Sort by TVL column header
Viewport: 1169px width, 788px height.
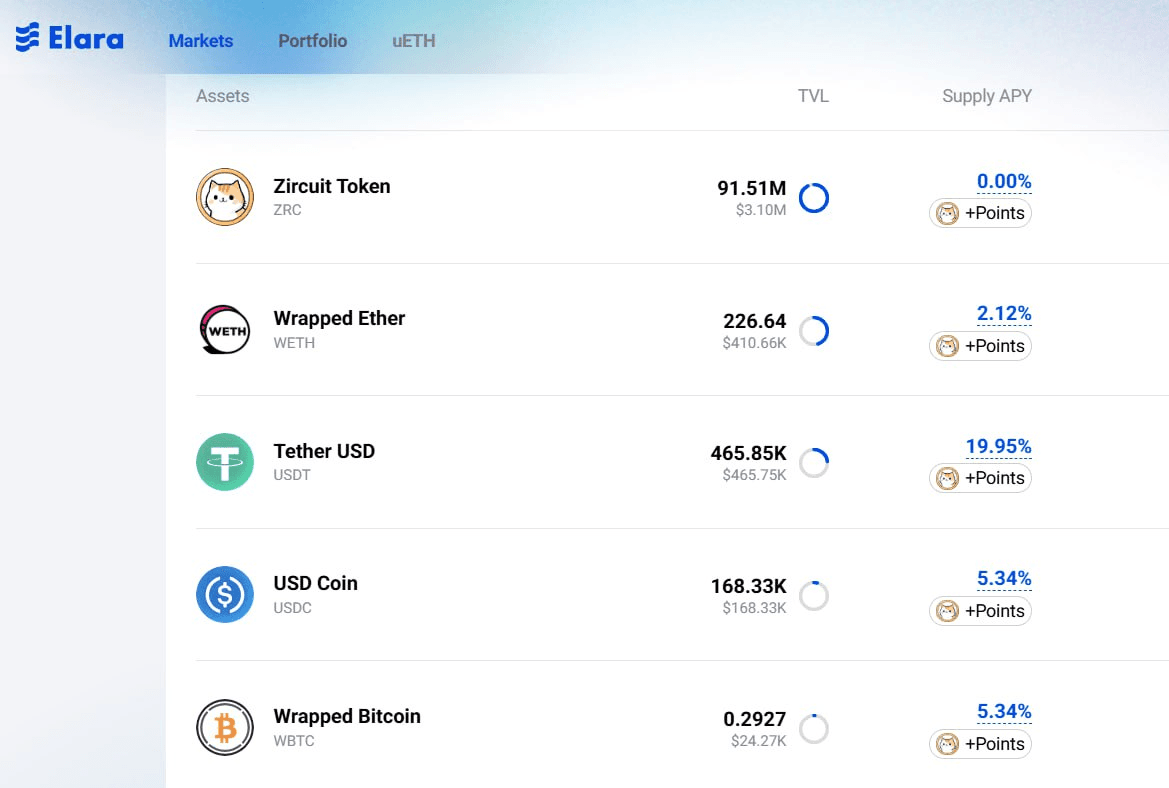pyautogui.click(x=813, y=96)
